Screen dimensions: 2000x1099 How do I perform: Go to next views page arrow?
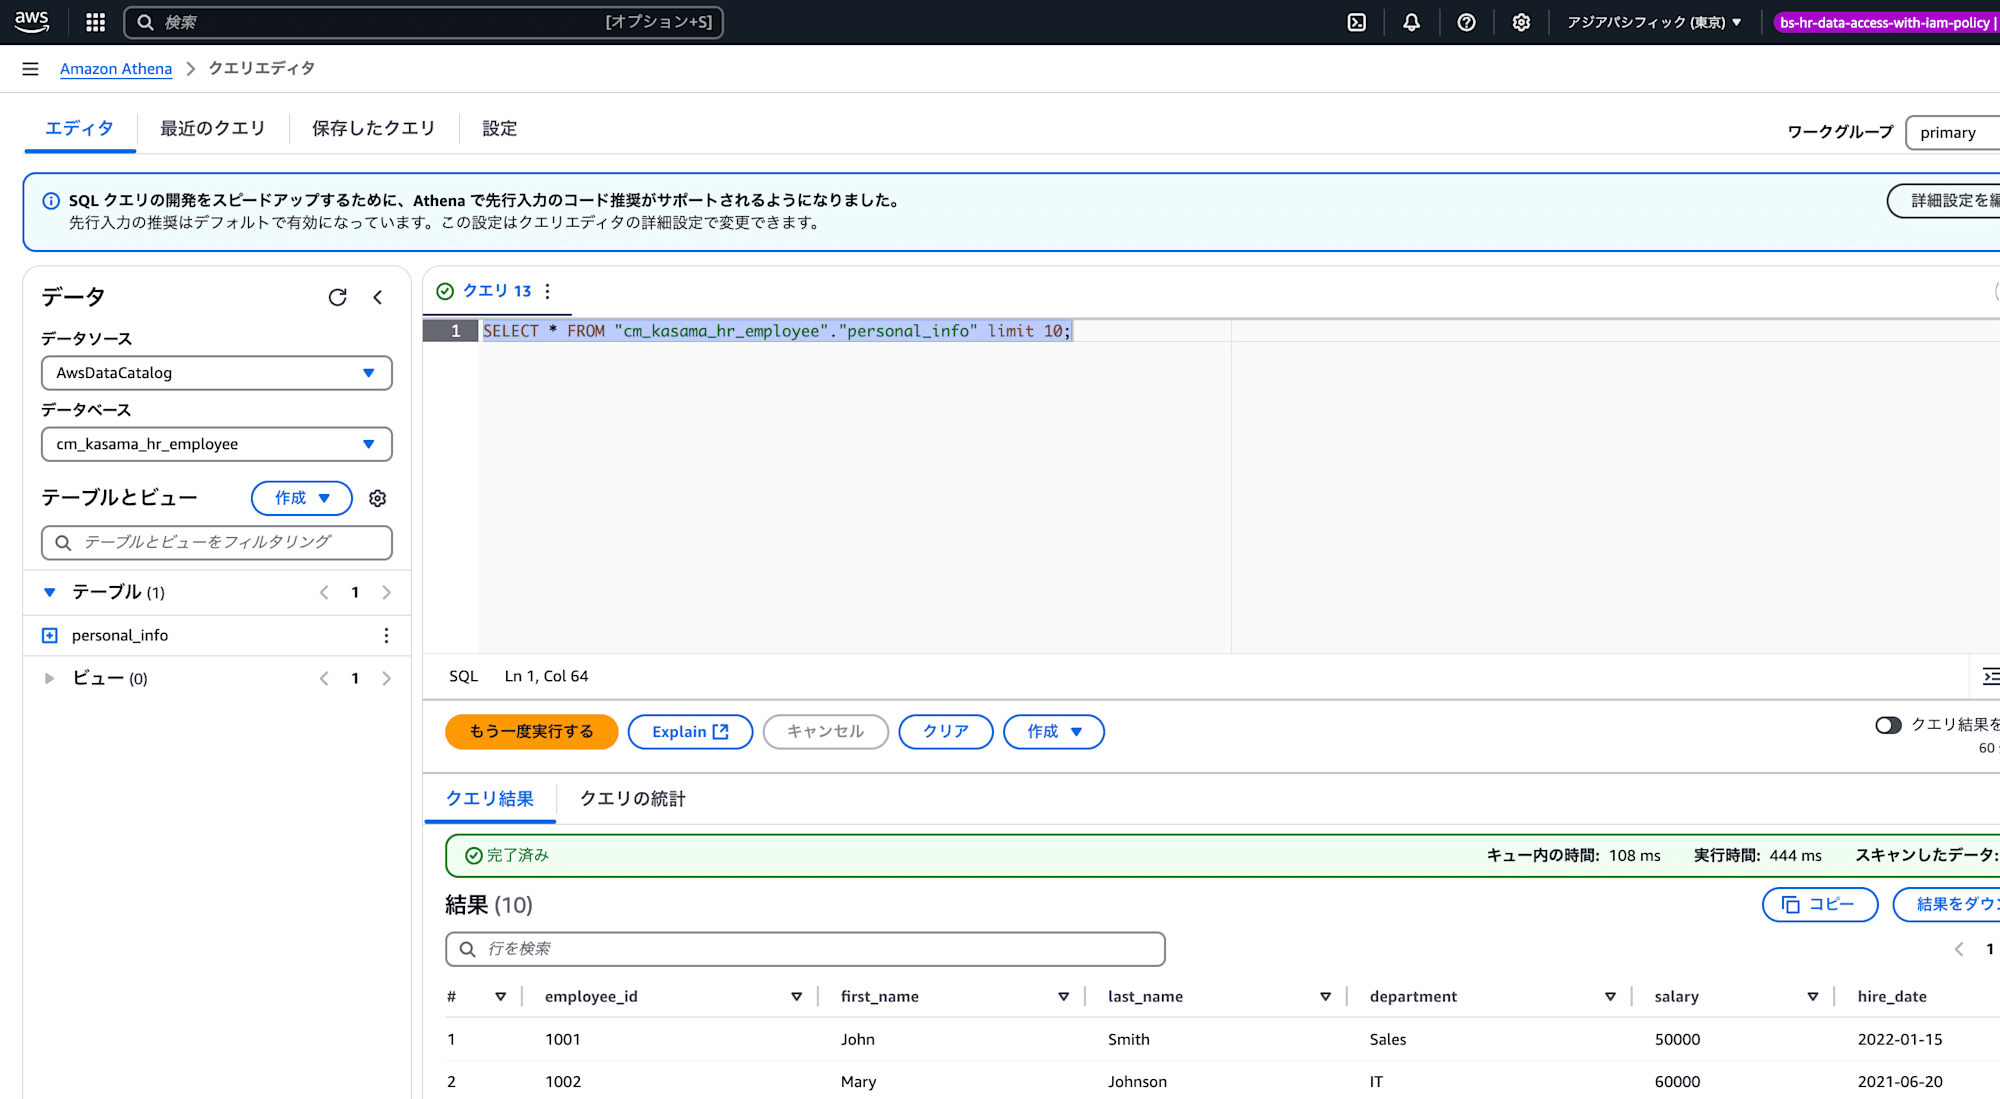point(386,679)
